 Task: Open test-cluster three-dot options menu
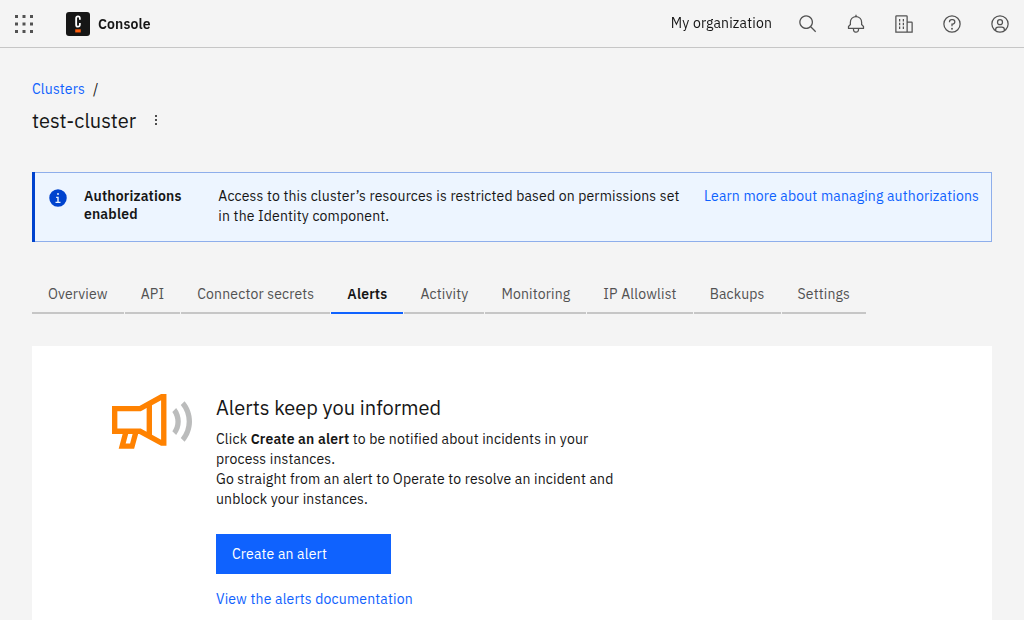156,121
